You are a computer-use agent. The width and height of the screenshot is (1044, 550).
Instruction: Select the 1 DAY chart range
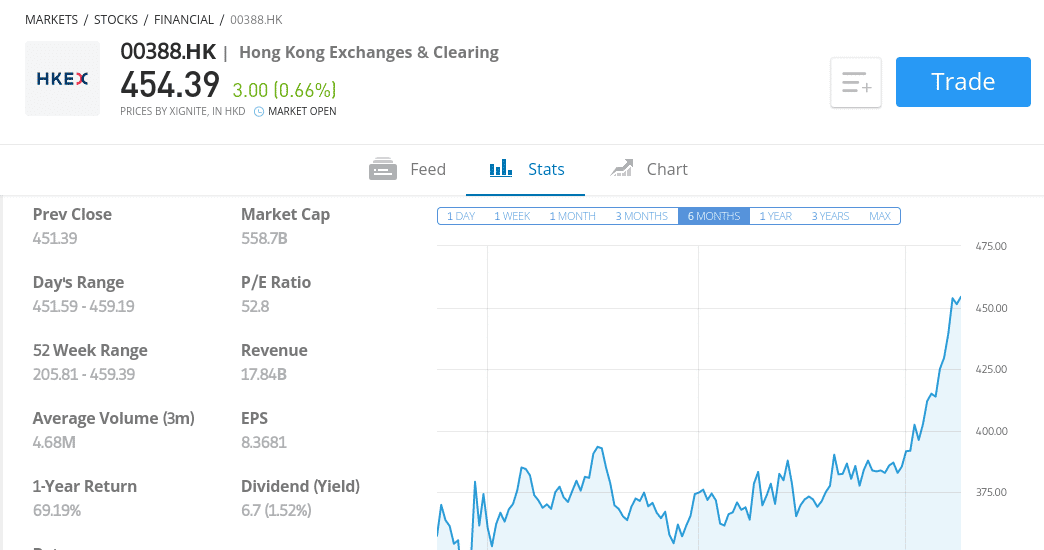[x=461, y=216]
